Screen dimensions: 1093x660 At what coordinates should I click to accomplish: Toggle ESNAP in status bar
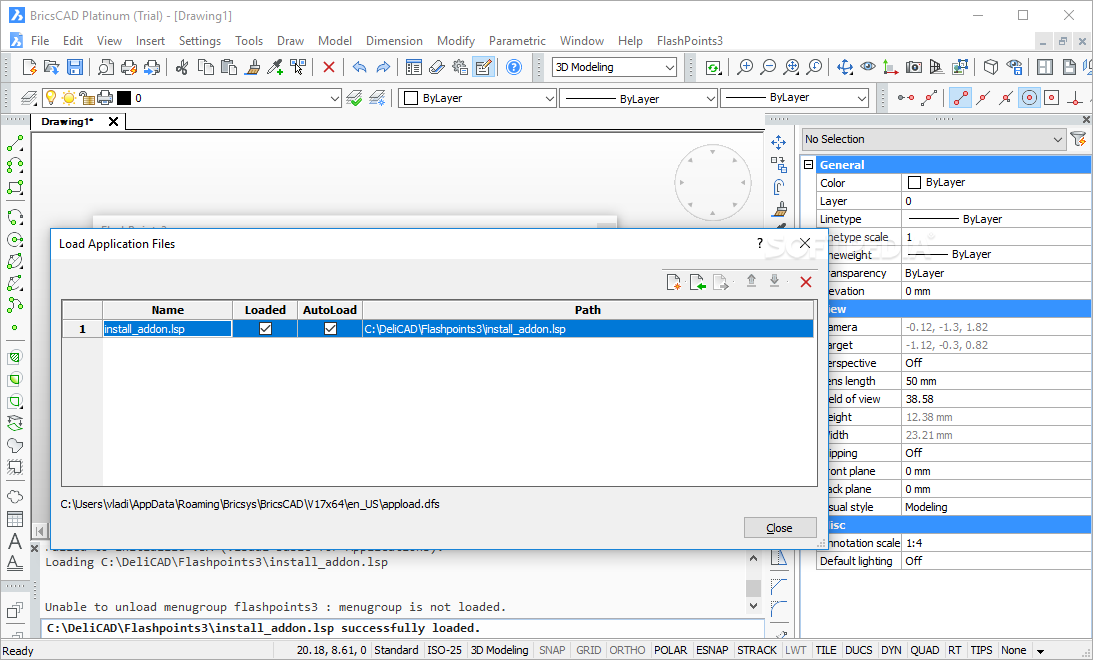(x=712, y=650)
